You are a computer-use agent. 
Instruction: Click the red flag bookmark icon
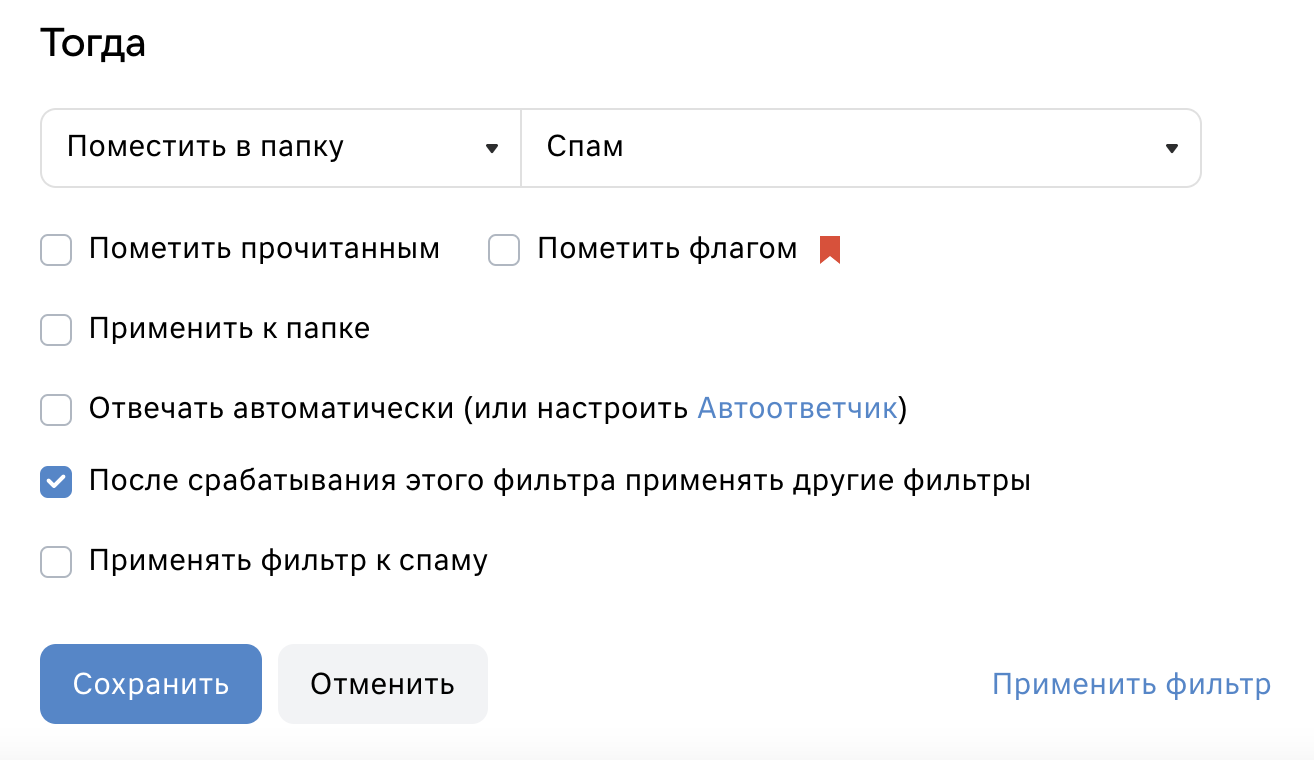click(829, 250)
